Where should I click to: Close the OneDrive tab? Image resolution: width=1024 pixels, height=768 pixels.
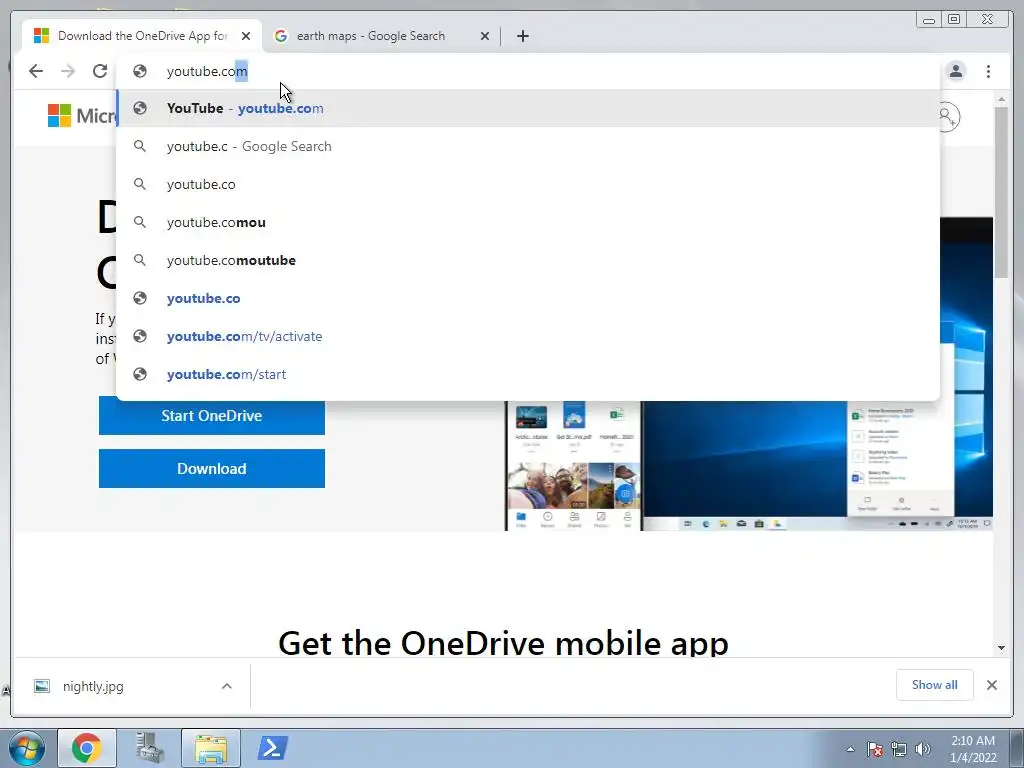[x=246, y=36]
